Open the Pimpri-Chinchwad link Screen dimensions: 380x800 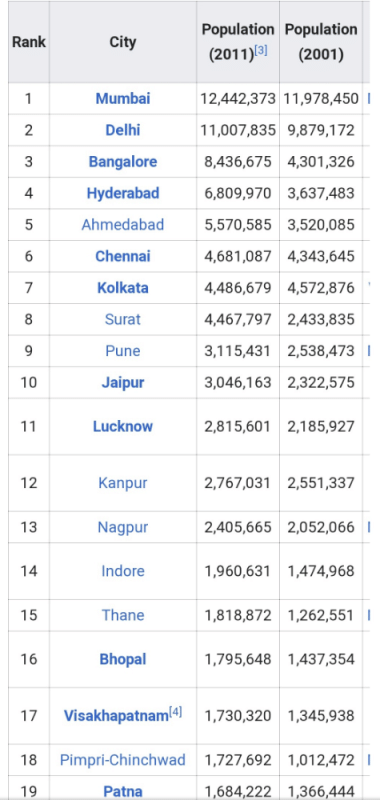123,760
